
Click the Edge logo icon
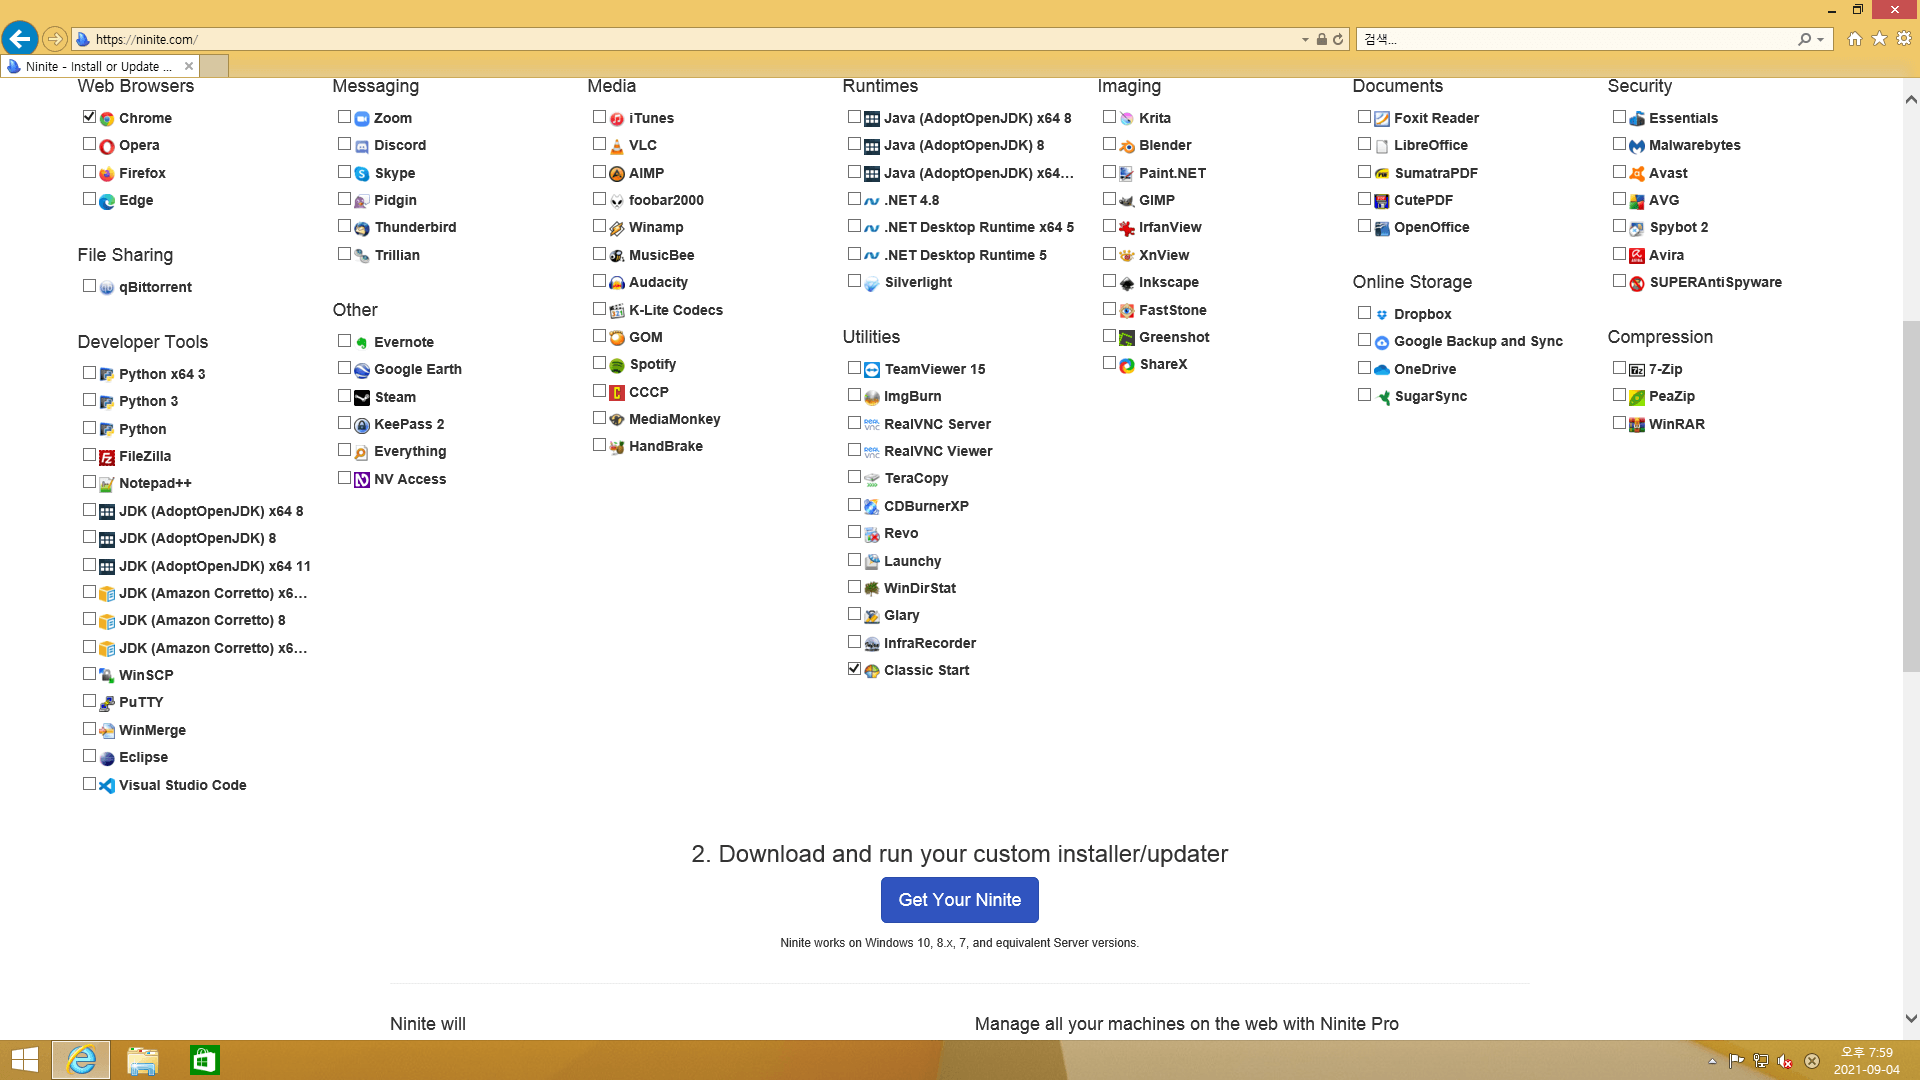107,201
